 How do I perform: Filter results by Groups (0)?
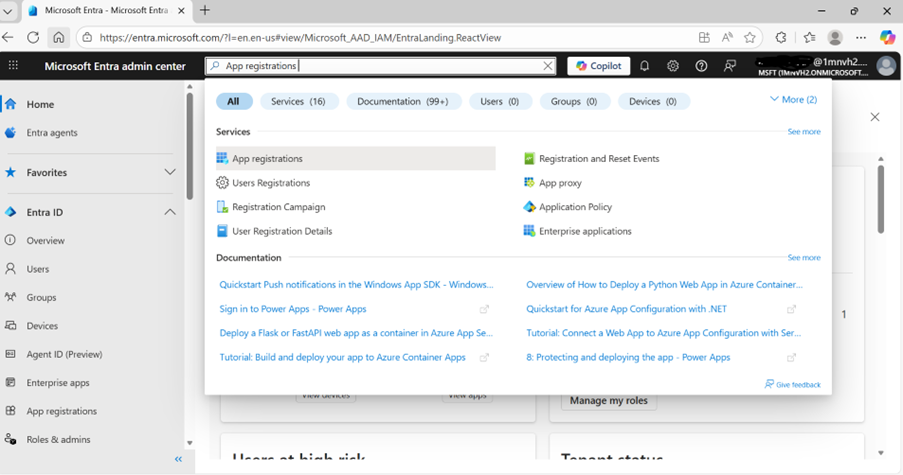574,101
